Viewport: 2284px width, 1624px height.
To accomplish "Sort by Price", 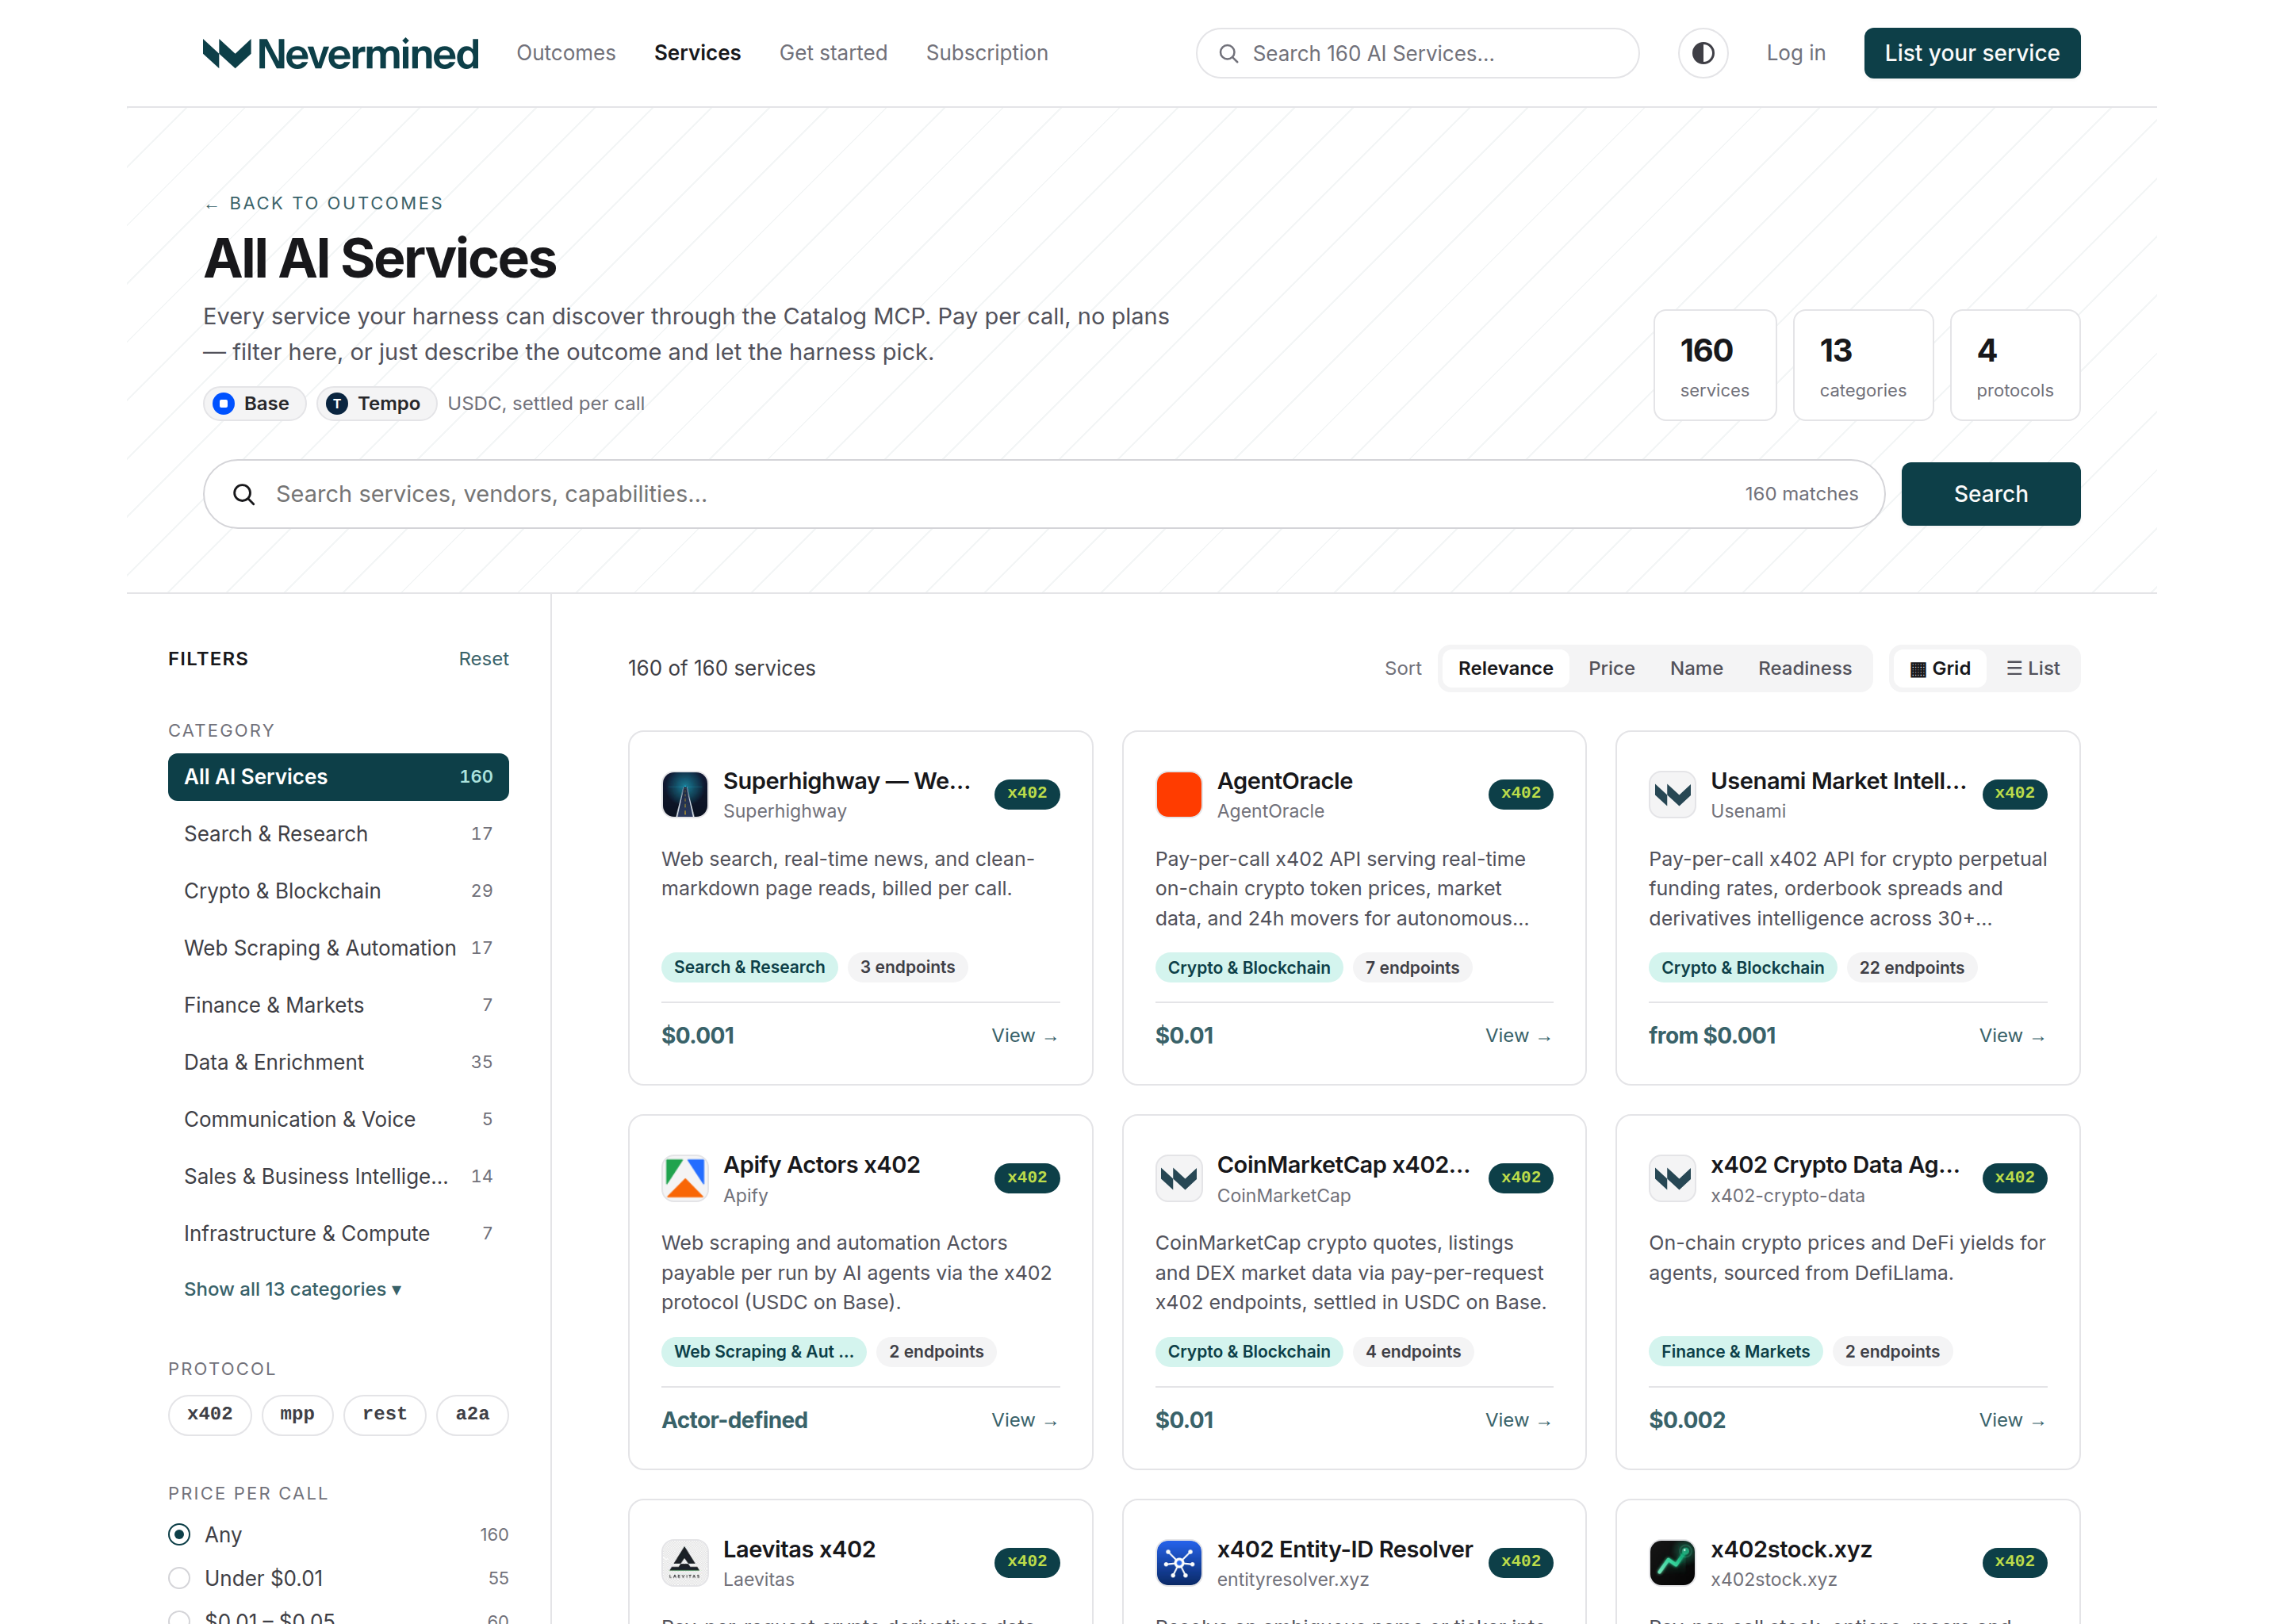I will click(x=1611, y=668).
